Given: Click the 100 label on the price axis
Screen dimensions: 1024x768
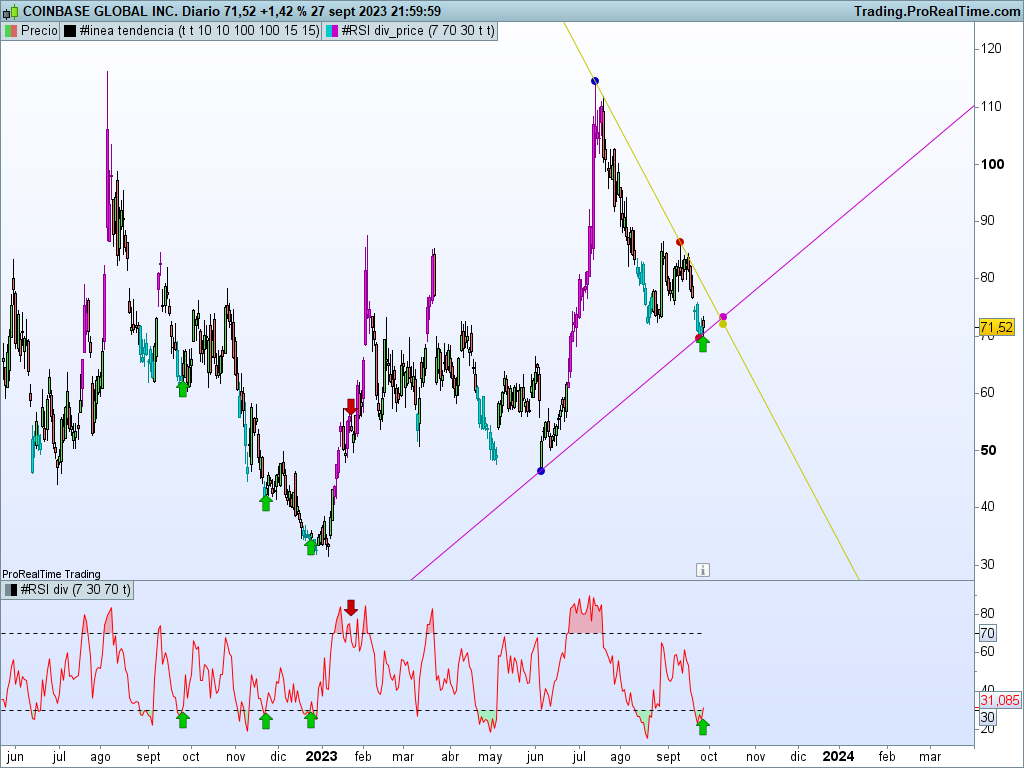Looking at the screenshot, I should (x=993, y=164).
